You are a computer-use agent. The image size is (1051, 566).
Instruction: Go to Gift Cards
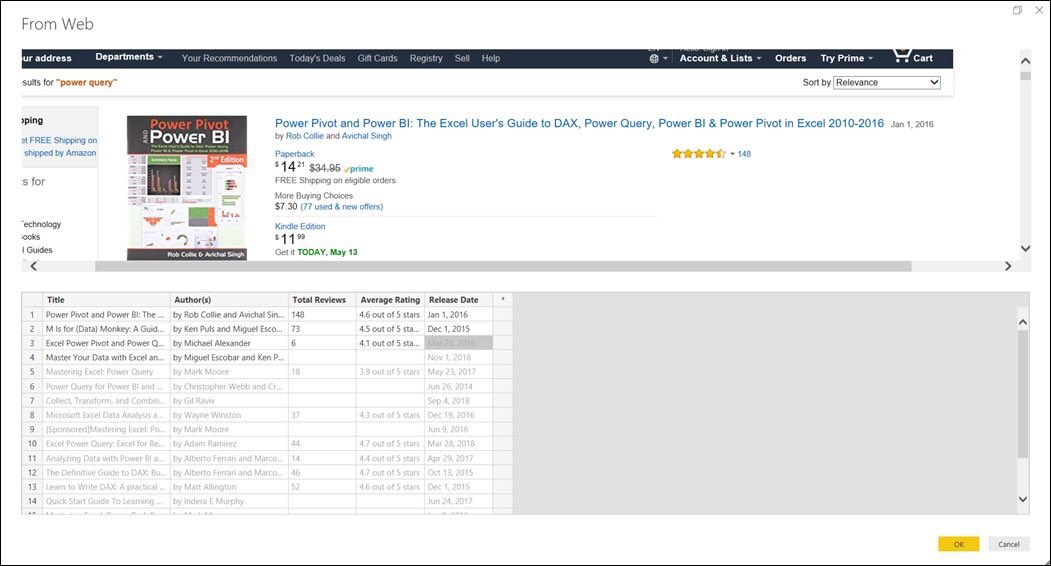pos(377,58)
